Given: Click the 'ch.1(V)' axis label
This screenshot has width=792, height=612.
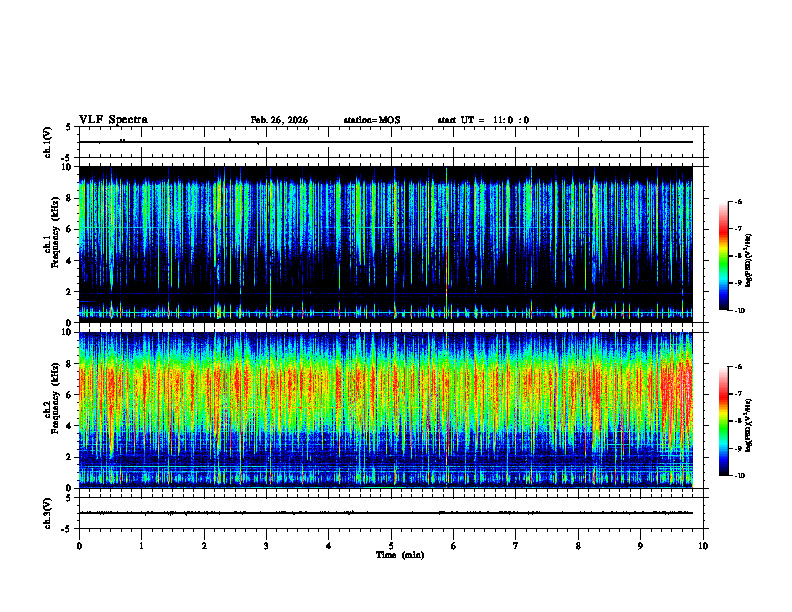Looking at the screenshot, I should [48, 142].
